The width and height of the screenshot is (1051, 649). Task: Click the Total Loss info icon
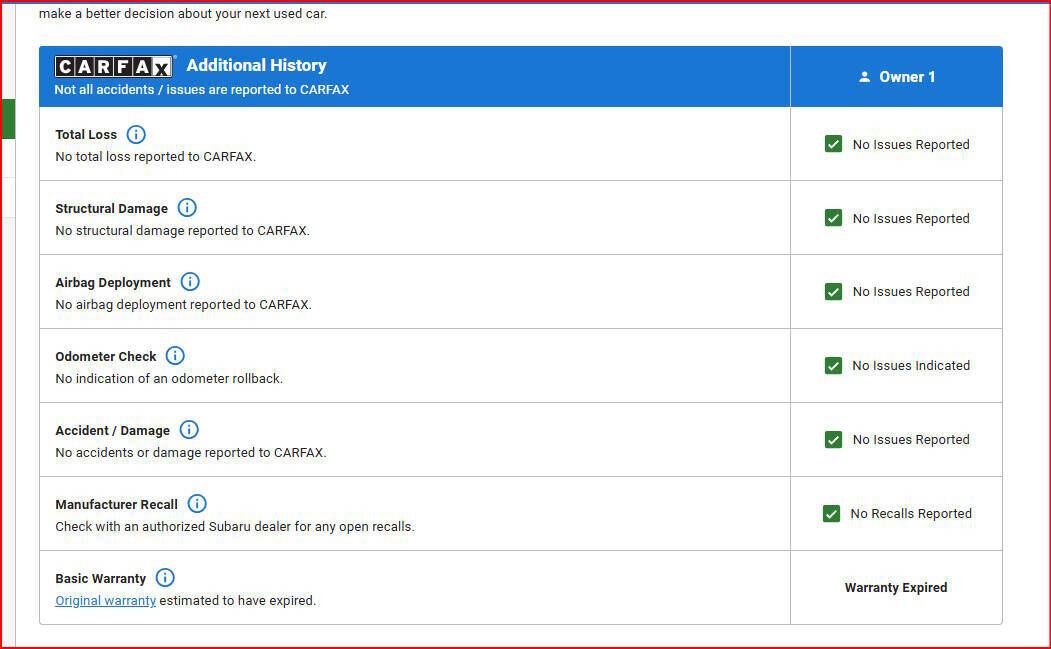136,134
